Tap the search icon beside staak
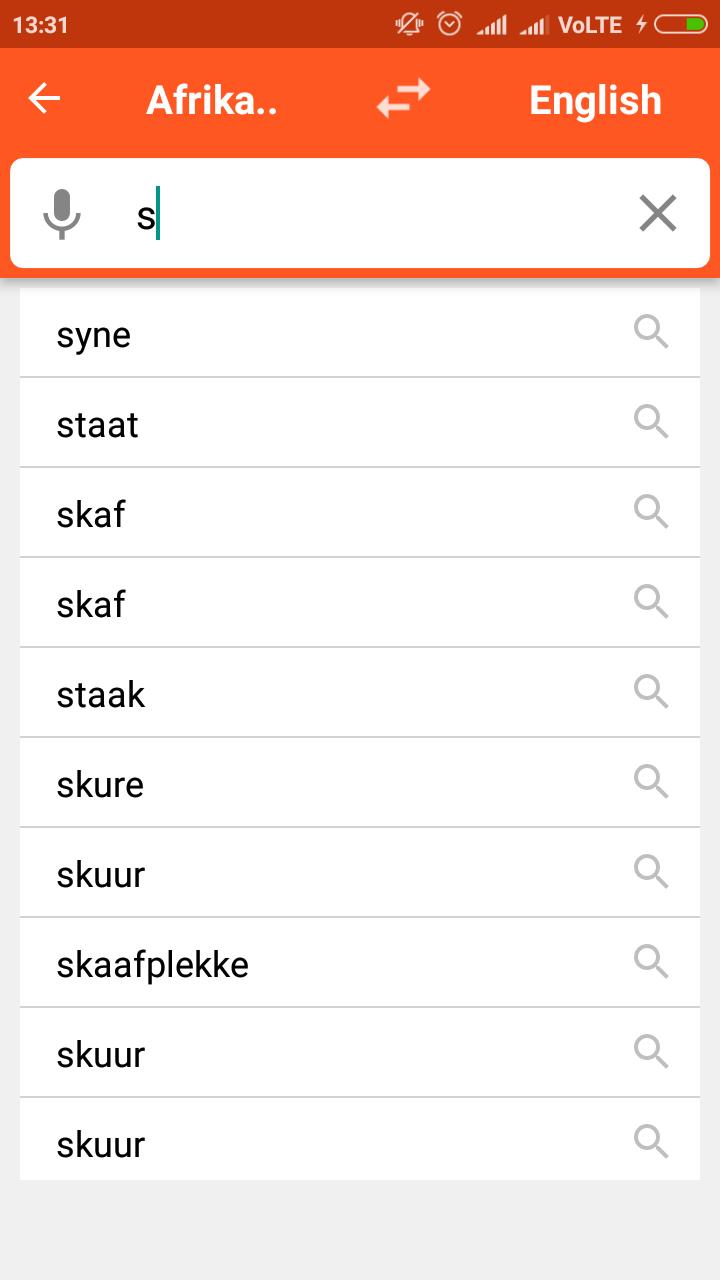This screenshot has width=720, height=1280. [651, 692]
